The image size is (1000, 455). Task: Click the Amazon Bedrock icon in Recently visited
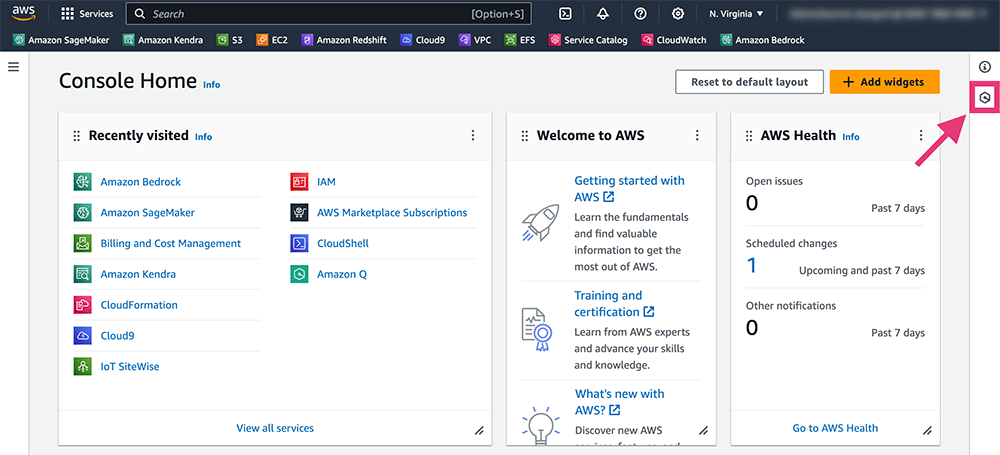tap(83, 182)
